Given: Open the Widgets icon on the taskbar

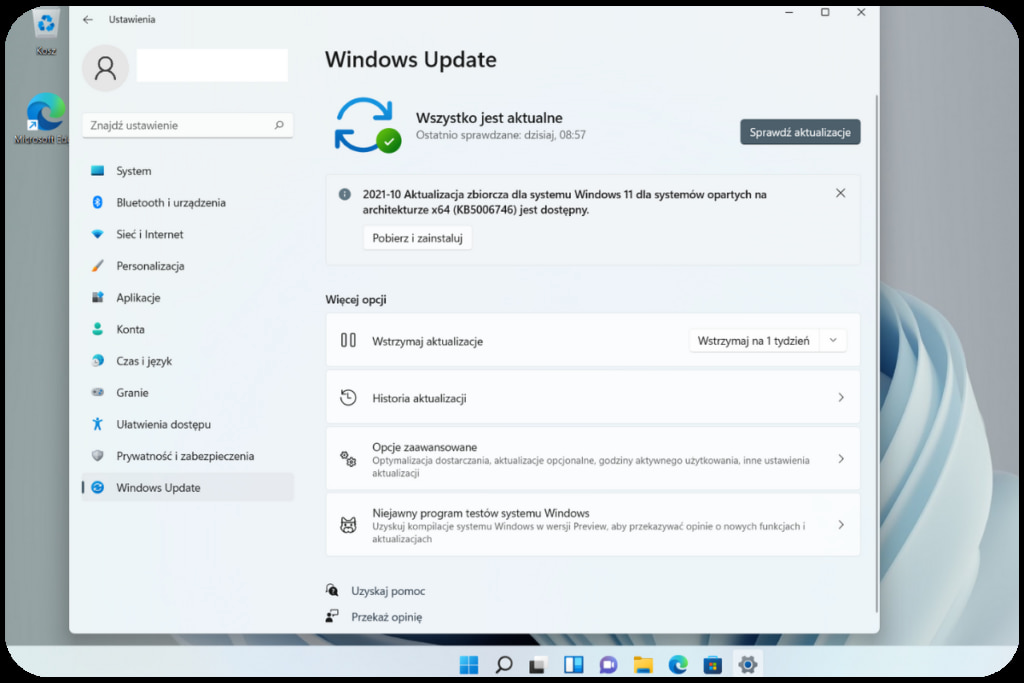Looking at the screenshot, I should click(x=573, y=665).
